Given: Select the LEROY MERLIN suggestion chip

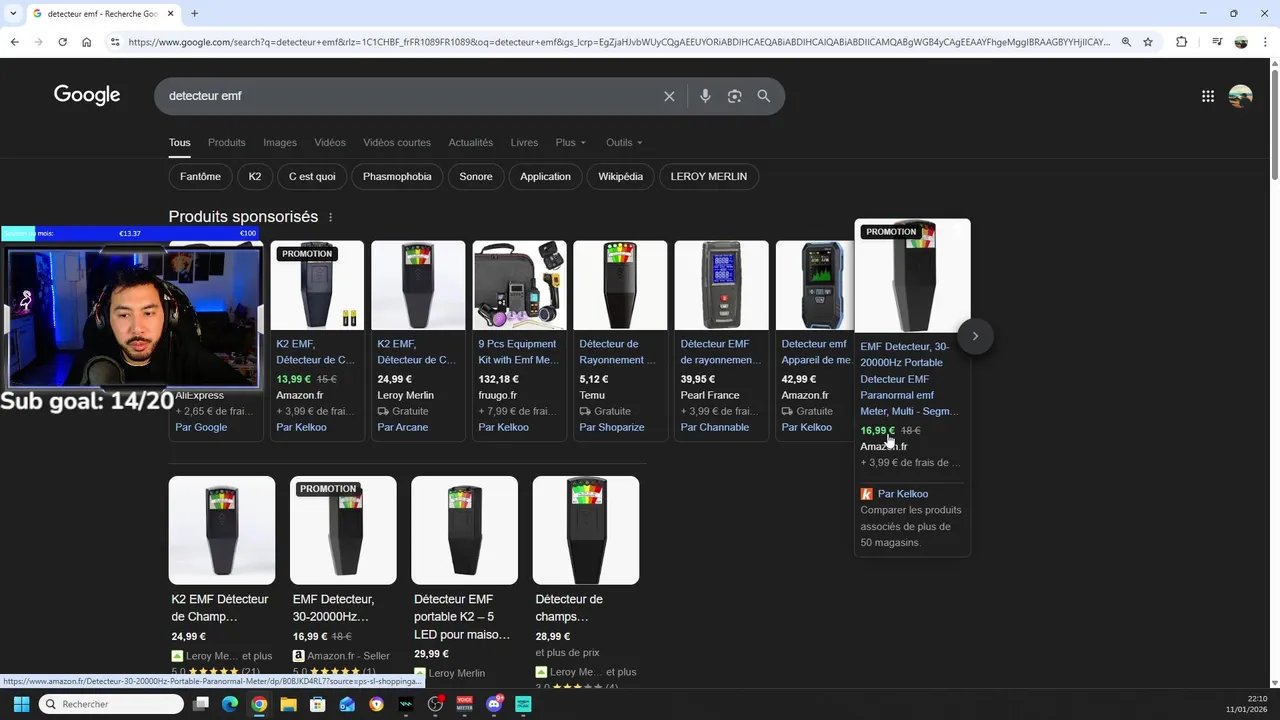Looking at the screenshot, I should [709, 177].
